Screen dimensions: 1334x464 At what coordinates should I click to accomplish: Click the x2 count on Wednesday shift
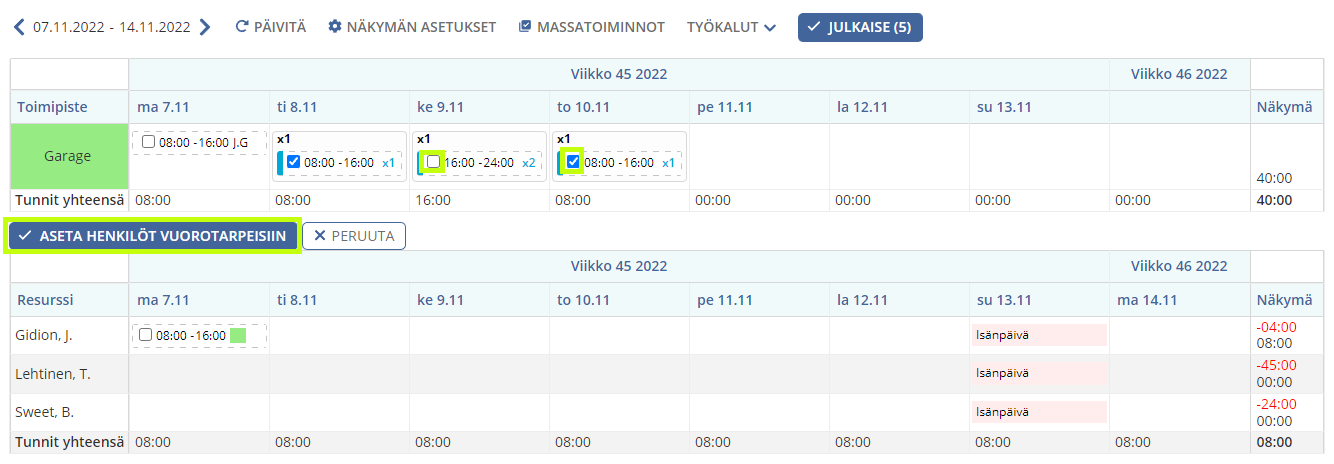point(529,162)
